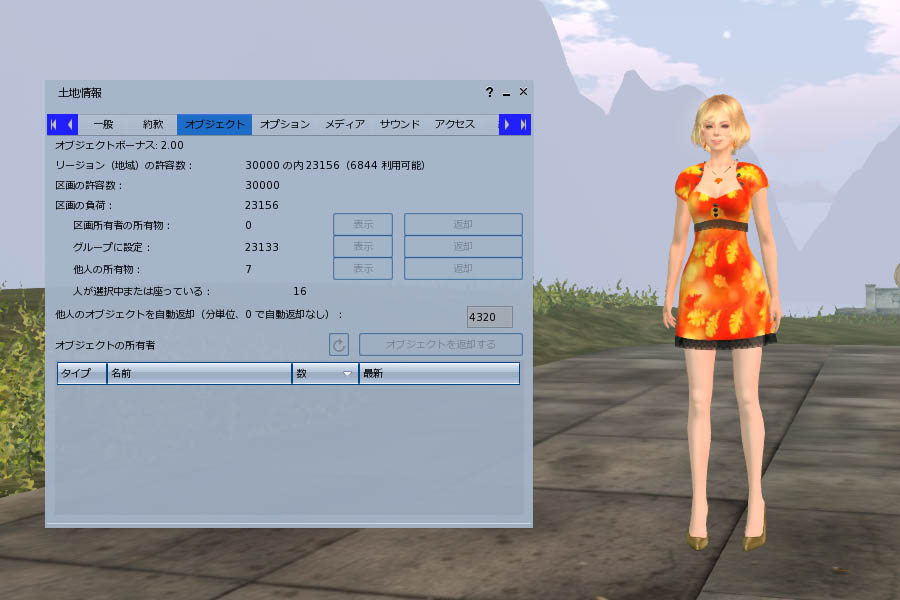The image size is (900, 600).
Task: Click 表示 for 他人の所有物
Action: (363, 268)
